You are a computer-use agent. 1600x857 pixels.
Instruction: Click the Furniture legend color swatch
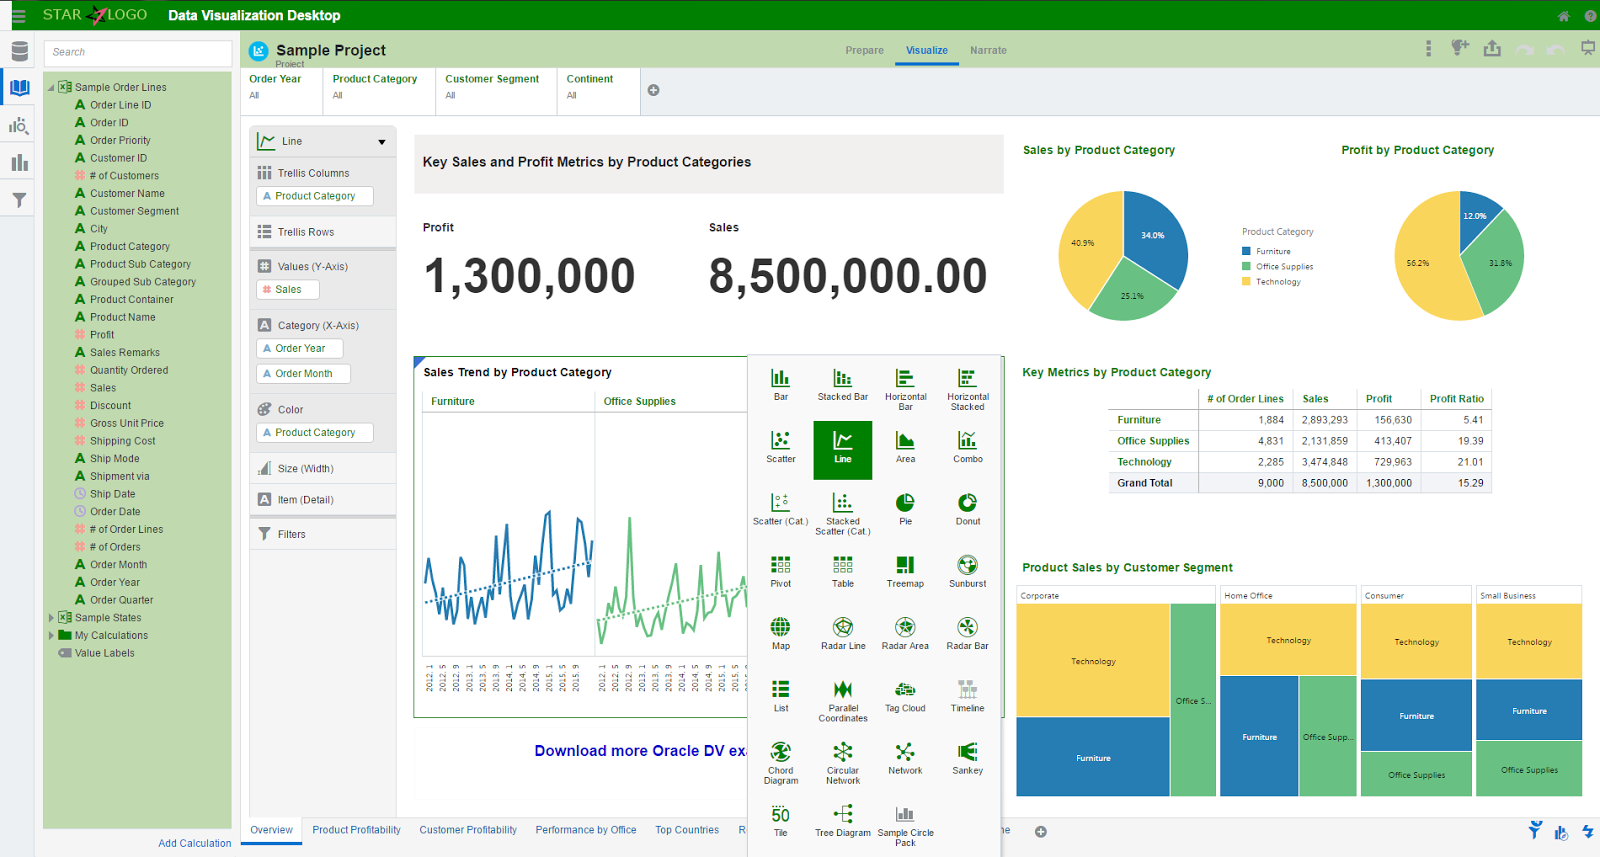coord(1246,252)
